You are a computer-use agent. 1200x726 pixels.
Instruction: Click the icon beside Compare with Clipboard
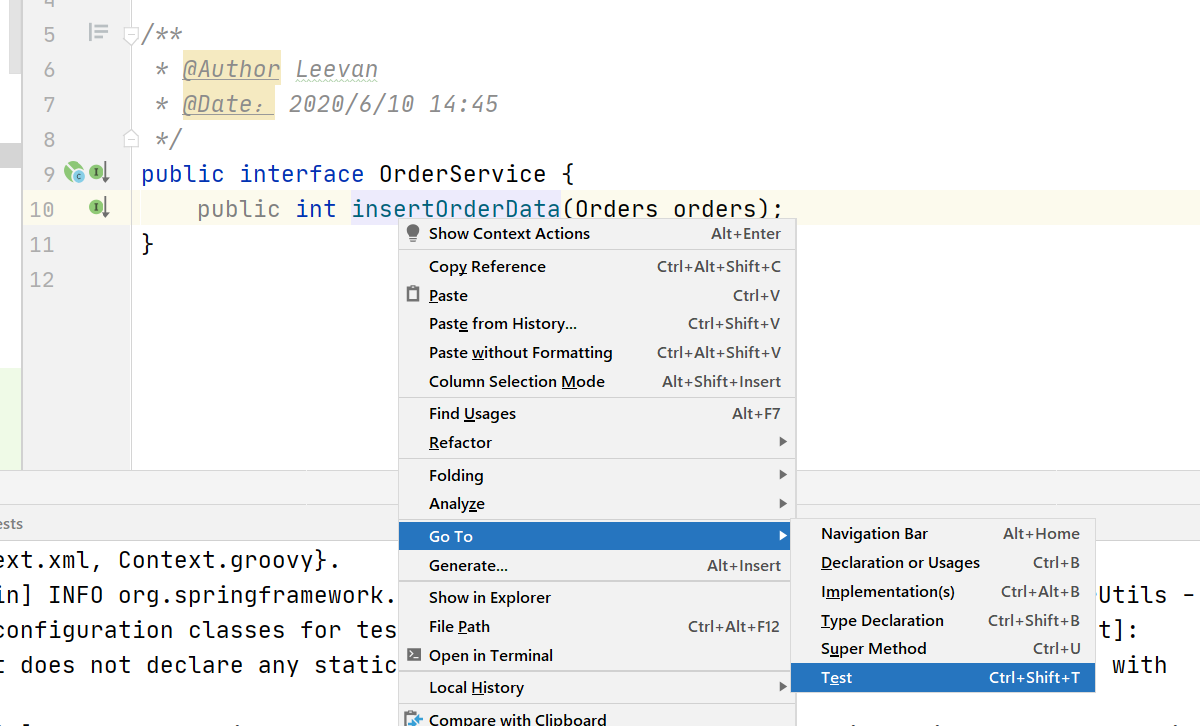413,718
